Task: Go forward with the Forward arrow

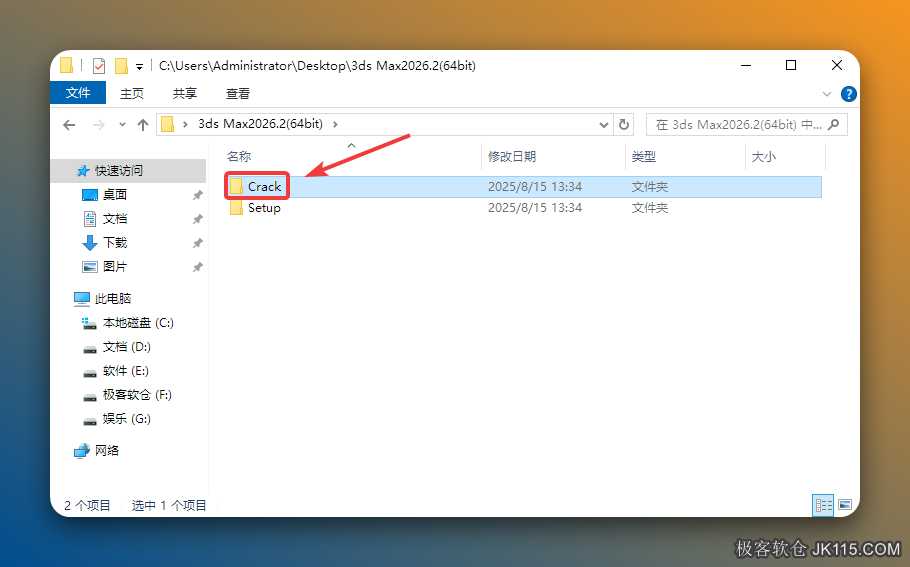Action: pyautogui.click(x=99, y=125)
